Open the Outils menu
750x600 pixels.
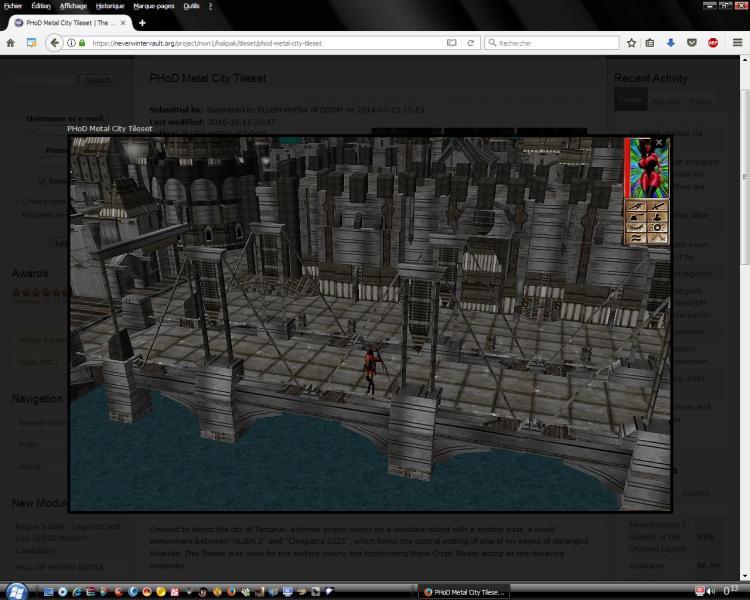[x=191, y=6]
